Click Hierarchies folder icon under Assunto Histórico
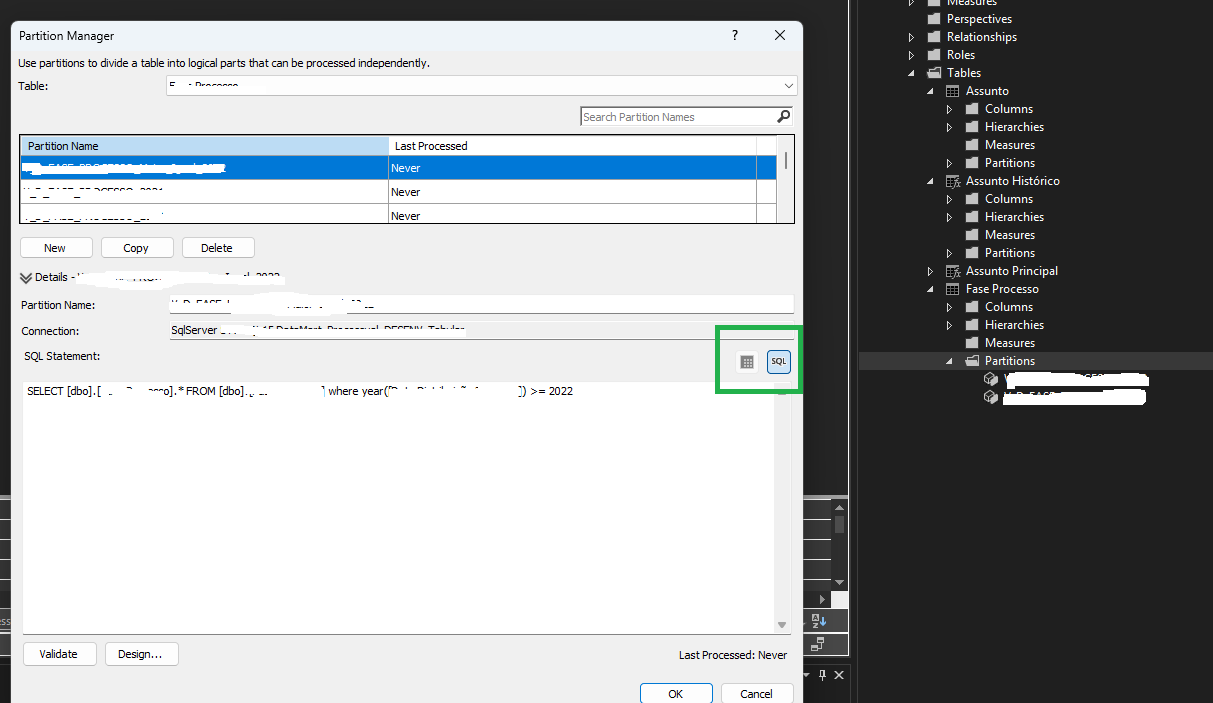1213x703 pixels. 972,217
